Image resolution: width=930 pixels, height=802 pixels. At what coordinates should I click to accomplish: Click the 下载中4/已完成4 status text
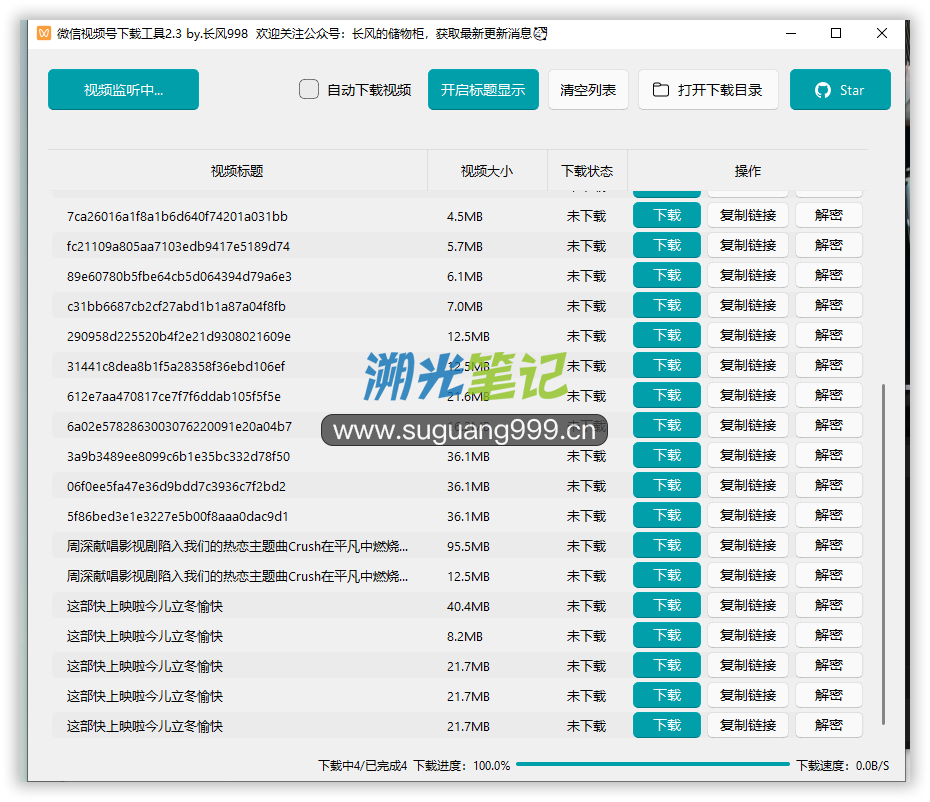362,766
